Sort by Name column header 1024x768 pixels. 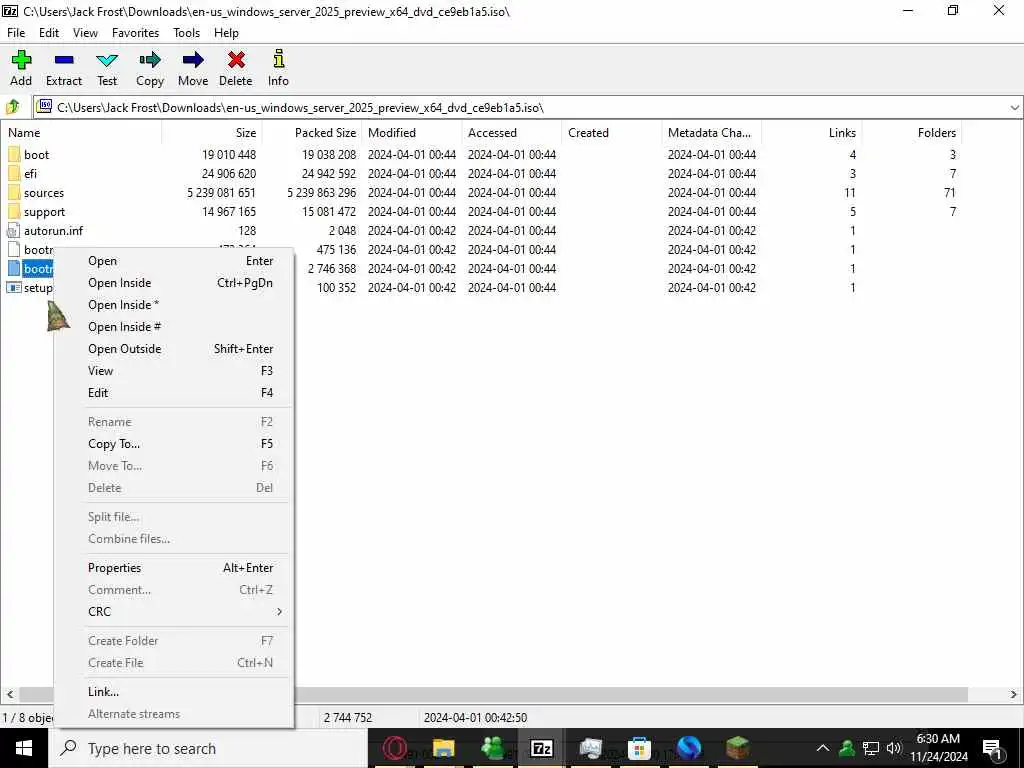(81, 133)
